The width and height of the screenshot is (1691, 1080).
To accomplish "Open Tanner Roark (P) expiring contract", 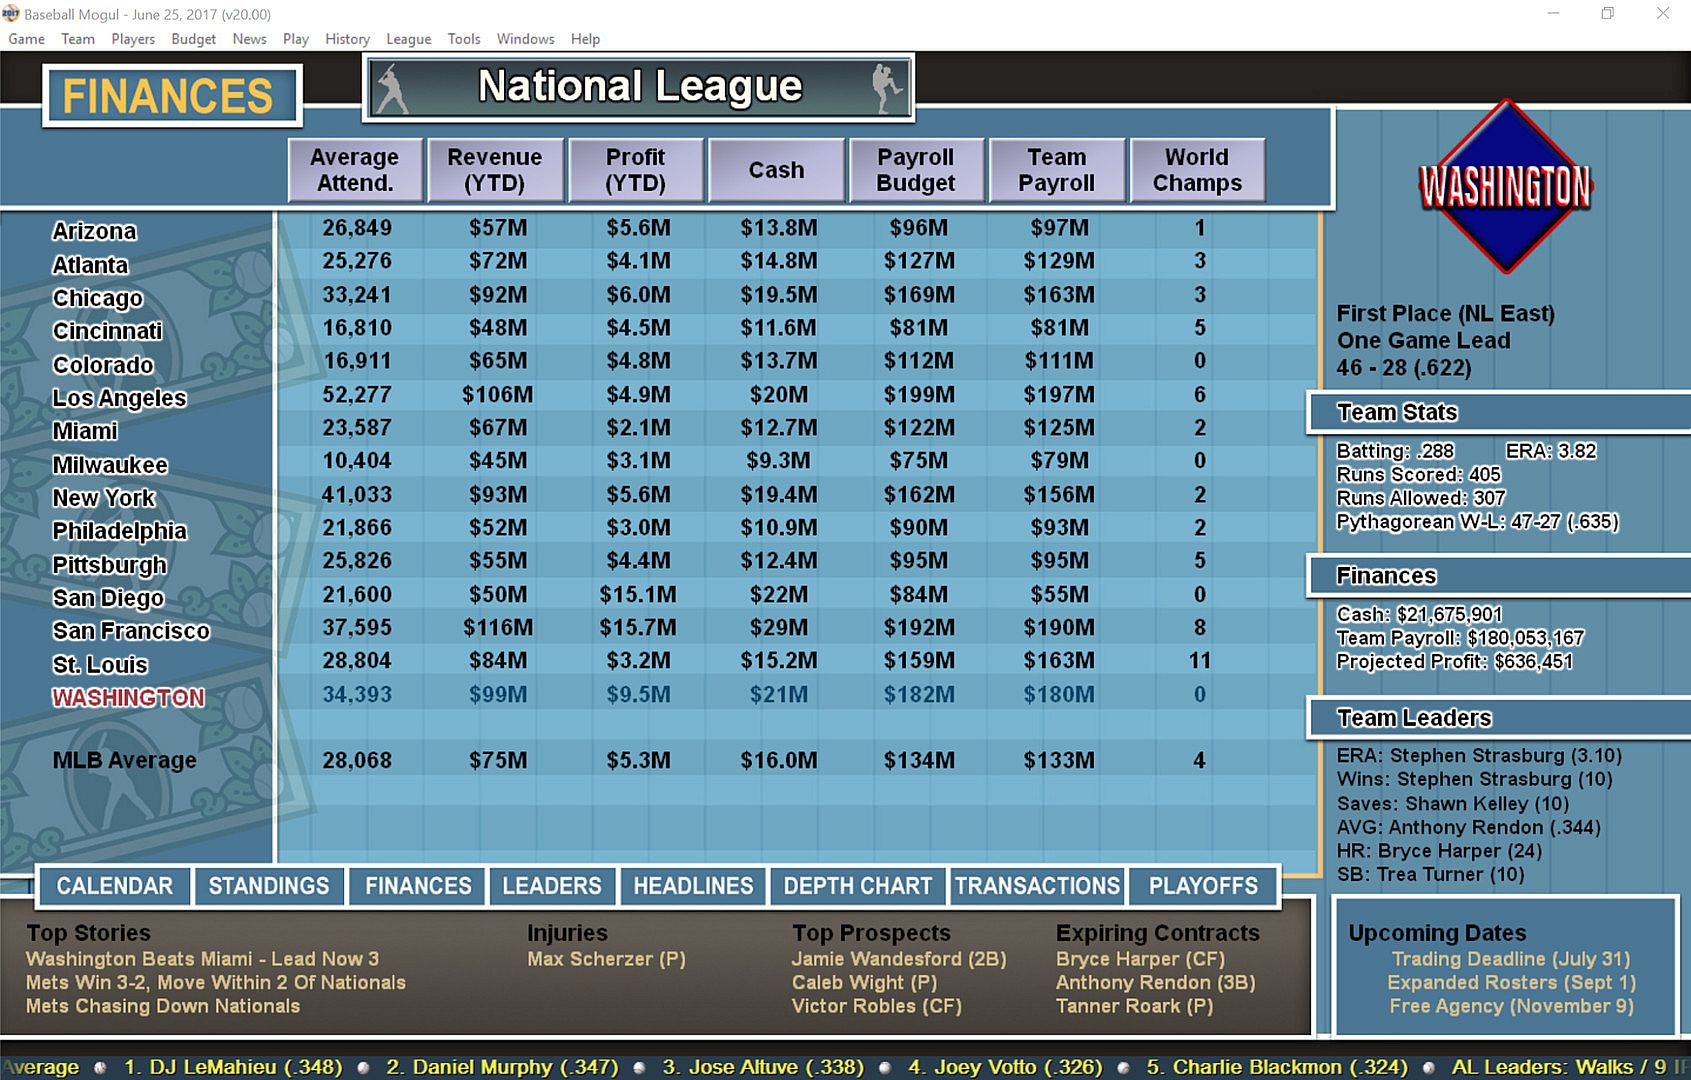I will pos(1134,1006).
